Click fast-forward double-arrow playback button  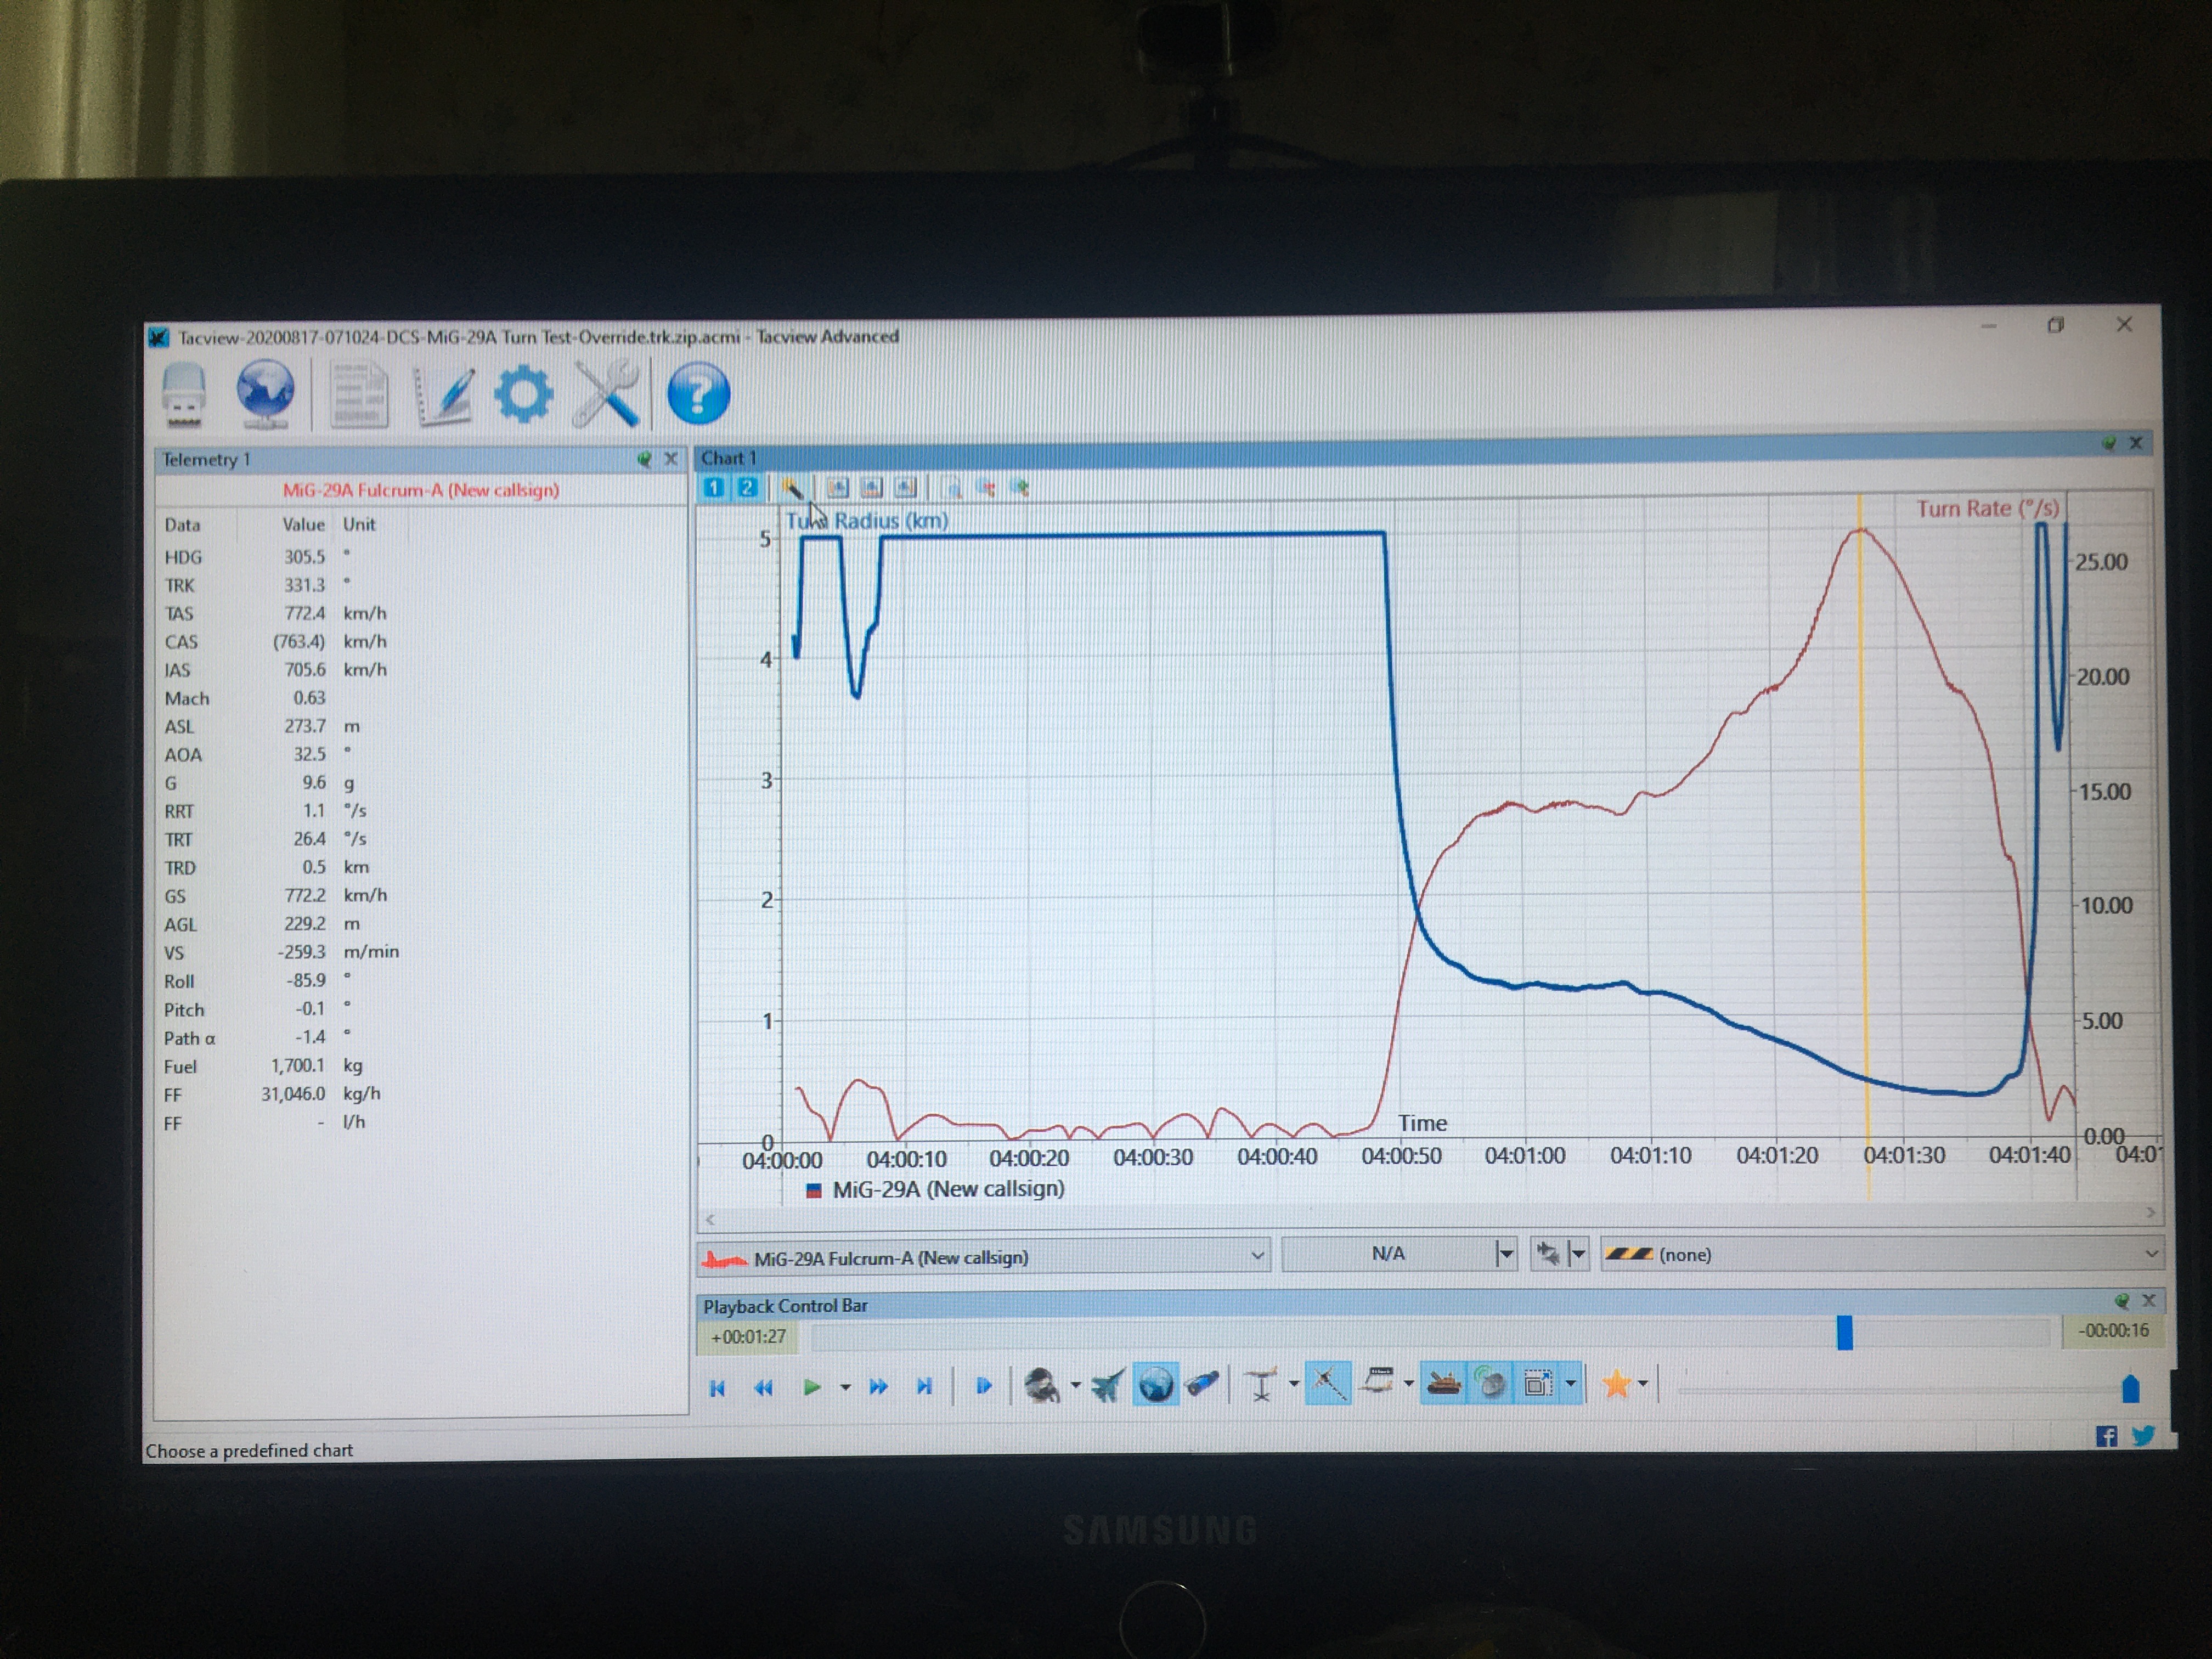click(878, 1387)
